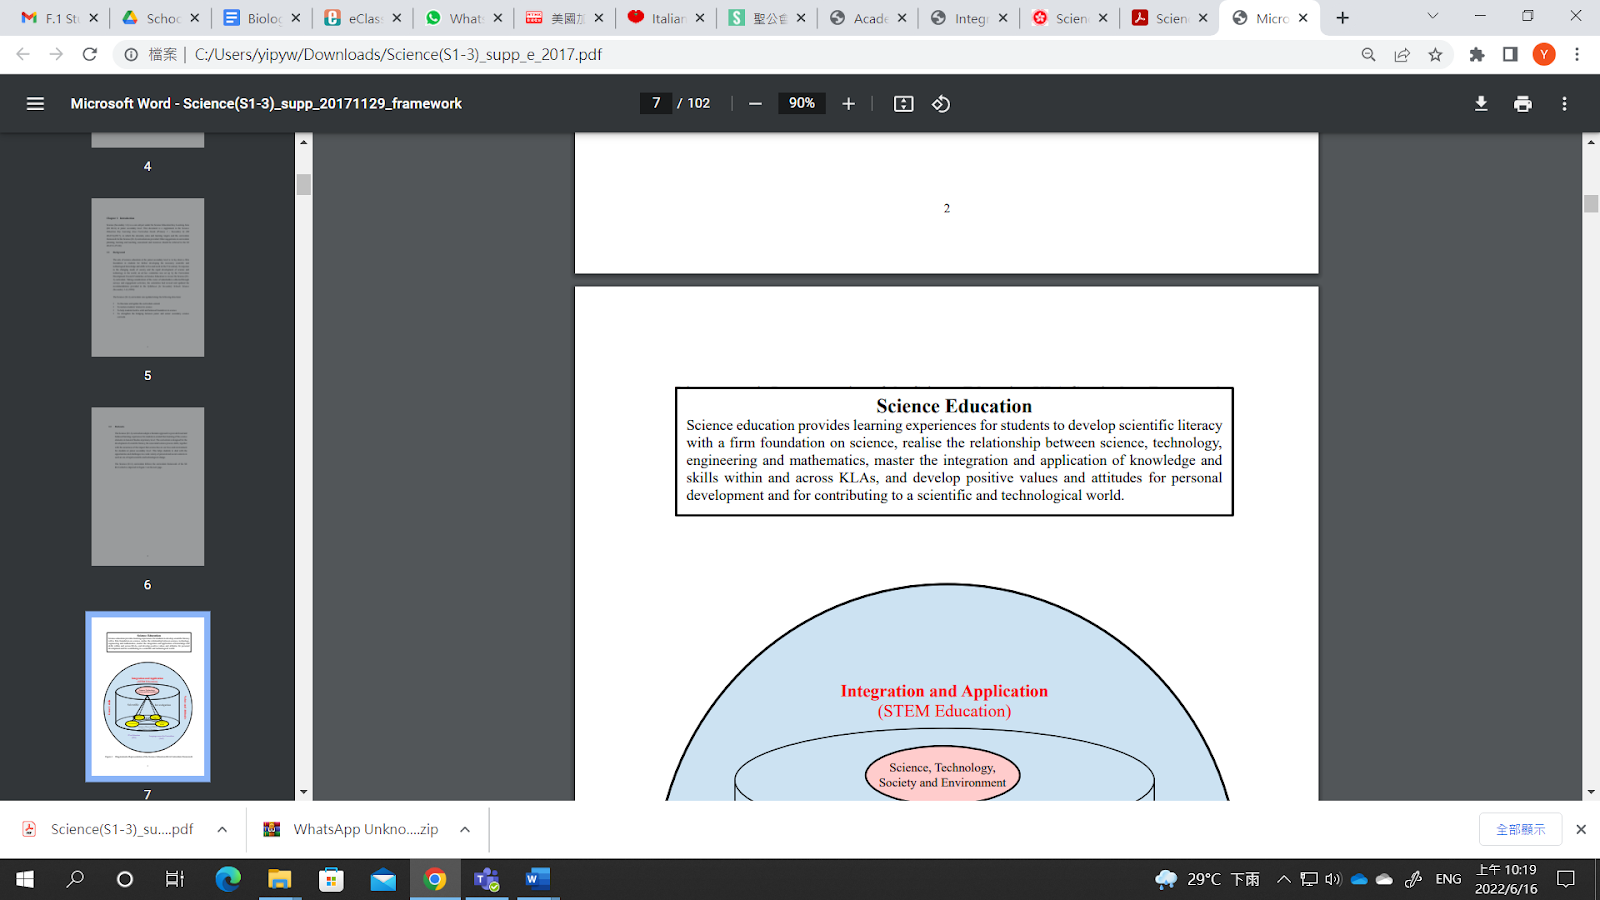The image size is (1600, 900).
Task: Close the eClass tab
Action: pyautogui.click(x=397, y=18)
